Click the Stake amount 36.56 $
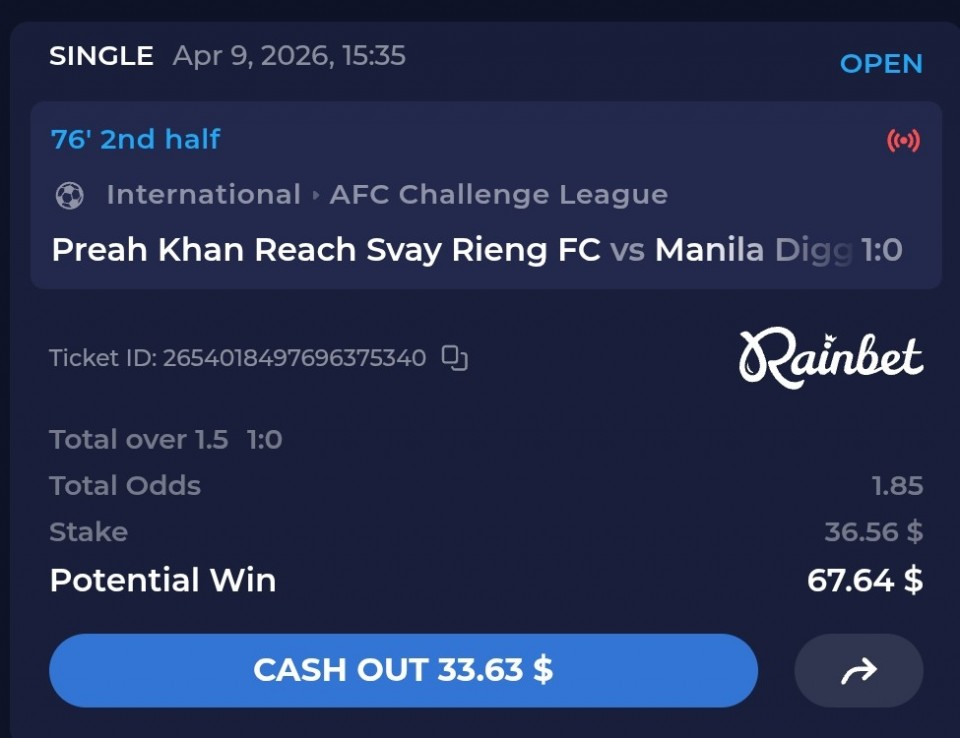 click(874, 532)
